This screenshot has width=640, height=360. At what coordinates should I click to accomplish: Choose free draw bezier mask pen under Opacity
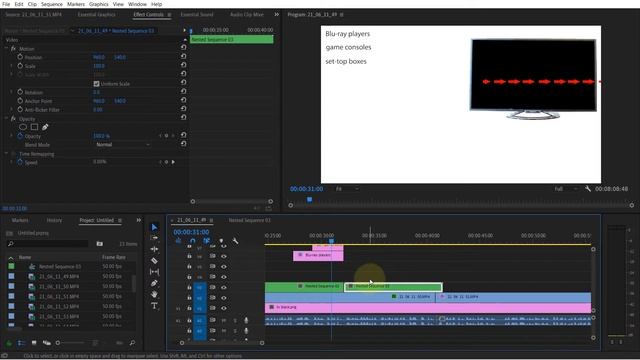point(45,127)
